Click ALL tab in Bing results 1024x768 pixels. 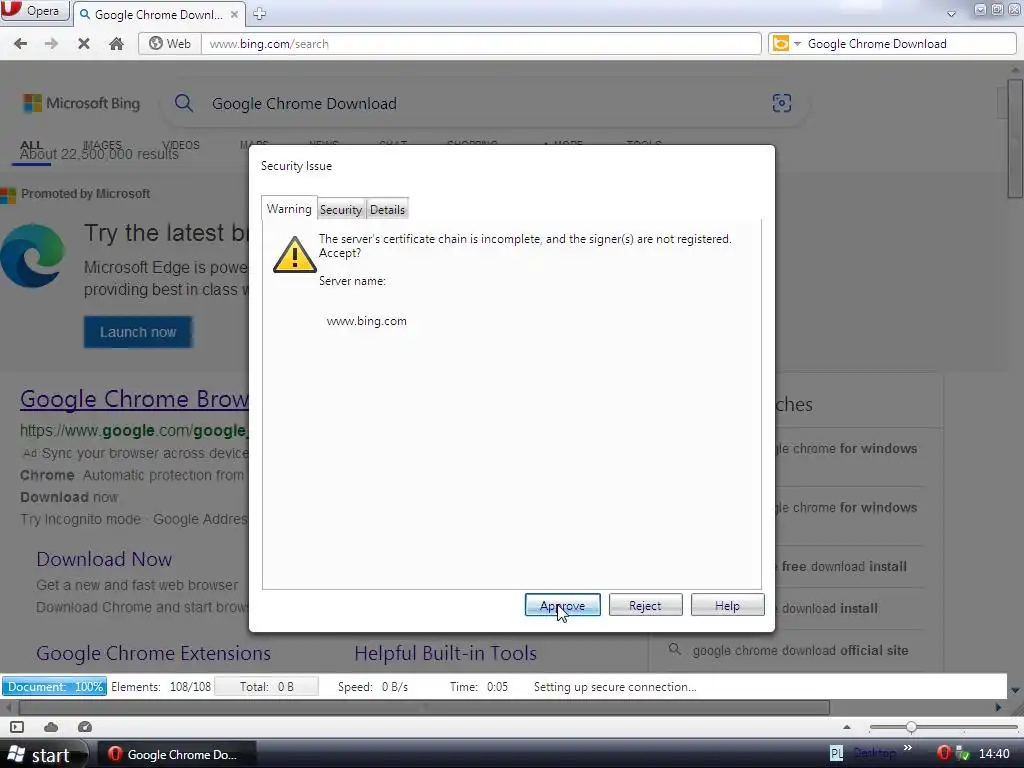pyautogui.click(x=31, y=145)
